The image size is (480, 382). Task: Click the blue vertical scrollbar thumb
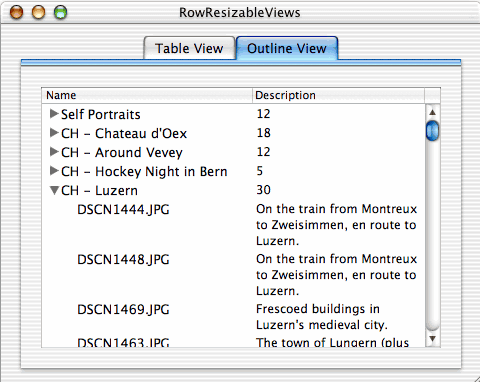click(432, 131)
